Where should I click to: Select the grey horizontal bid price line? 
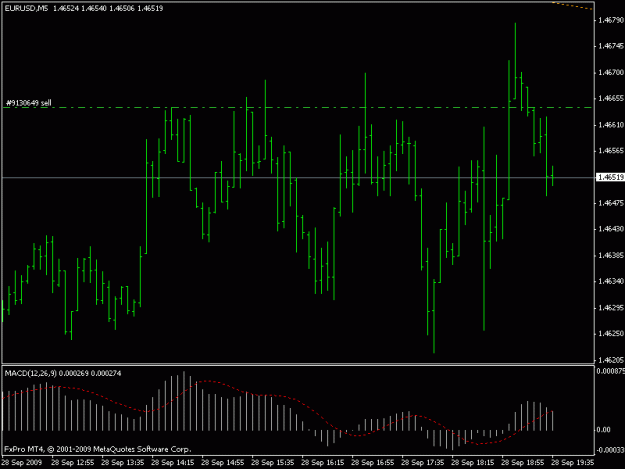298,177
